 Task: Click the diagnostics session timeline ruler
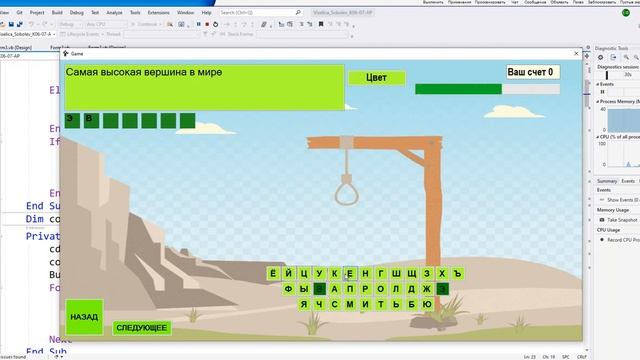tap(617, 75)
